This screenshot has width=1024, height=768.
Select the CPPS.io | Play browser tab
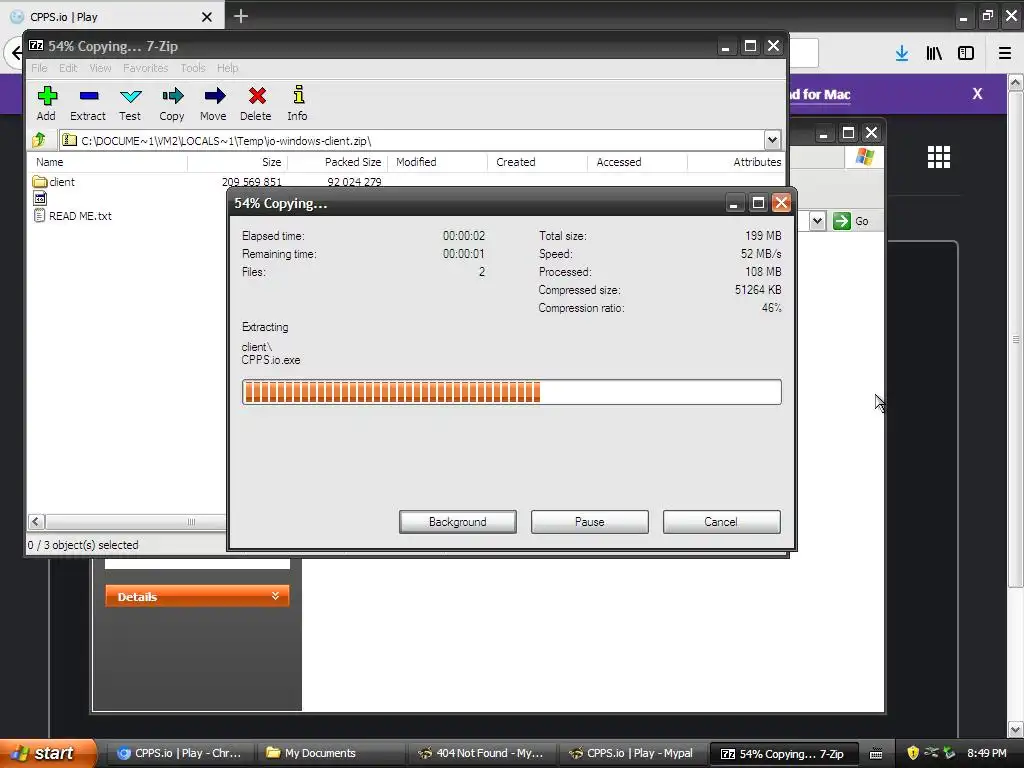112,16
